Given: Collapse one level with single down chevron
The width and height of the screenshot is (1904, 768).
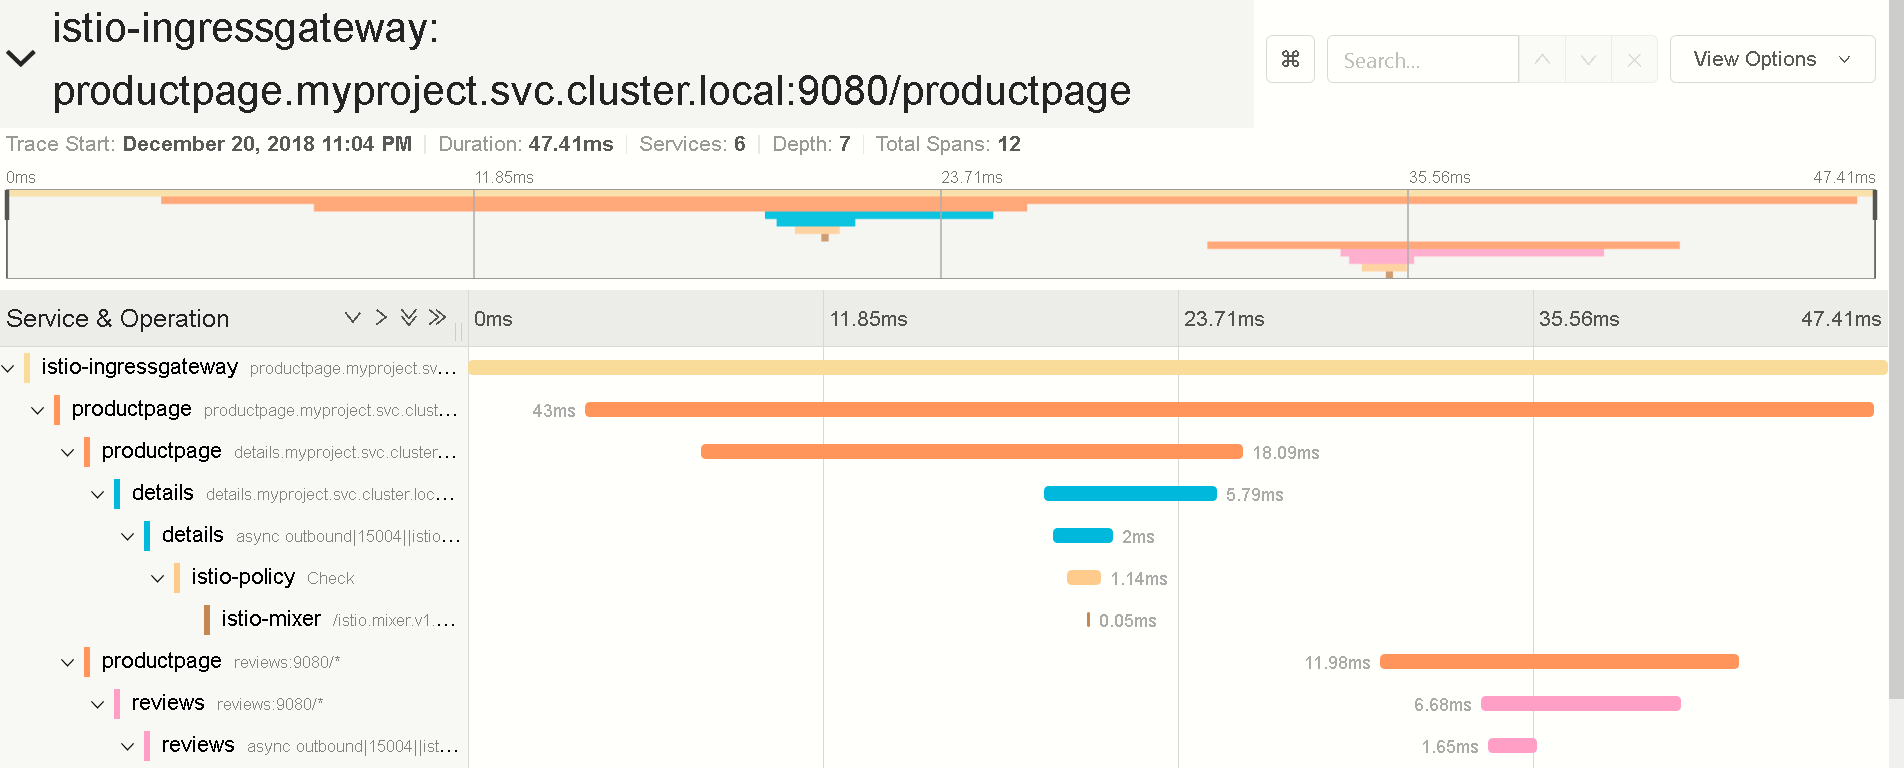Looking at the screenshot, I should click(352, 317).
